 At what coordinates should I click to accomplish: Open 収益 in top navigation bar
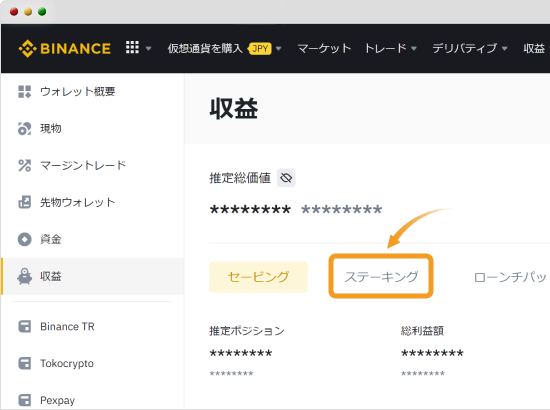pyautogui.click(x=534, y=48)
